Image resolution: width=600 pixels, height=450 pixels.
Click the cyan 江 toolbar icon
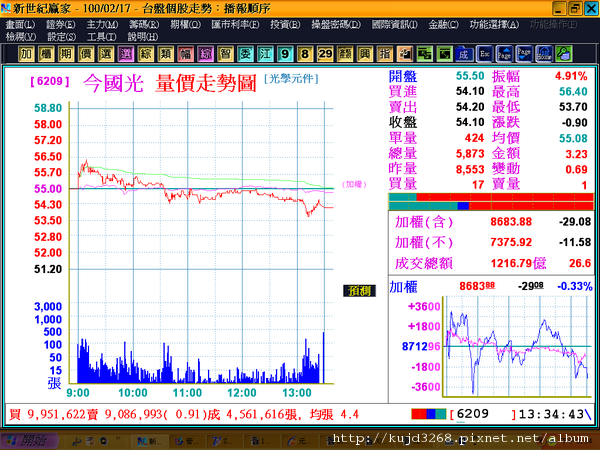click(265, 54)
